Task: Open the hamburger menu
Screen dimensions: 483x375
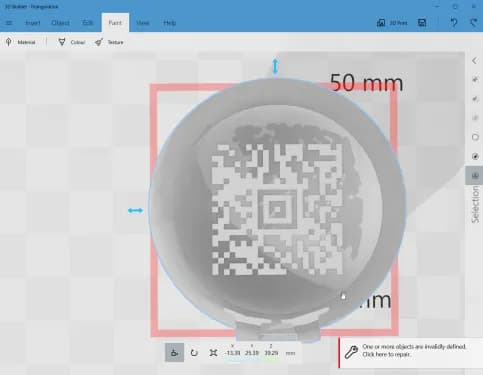Action: pos(9,23)
